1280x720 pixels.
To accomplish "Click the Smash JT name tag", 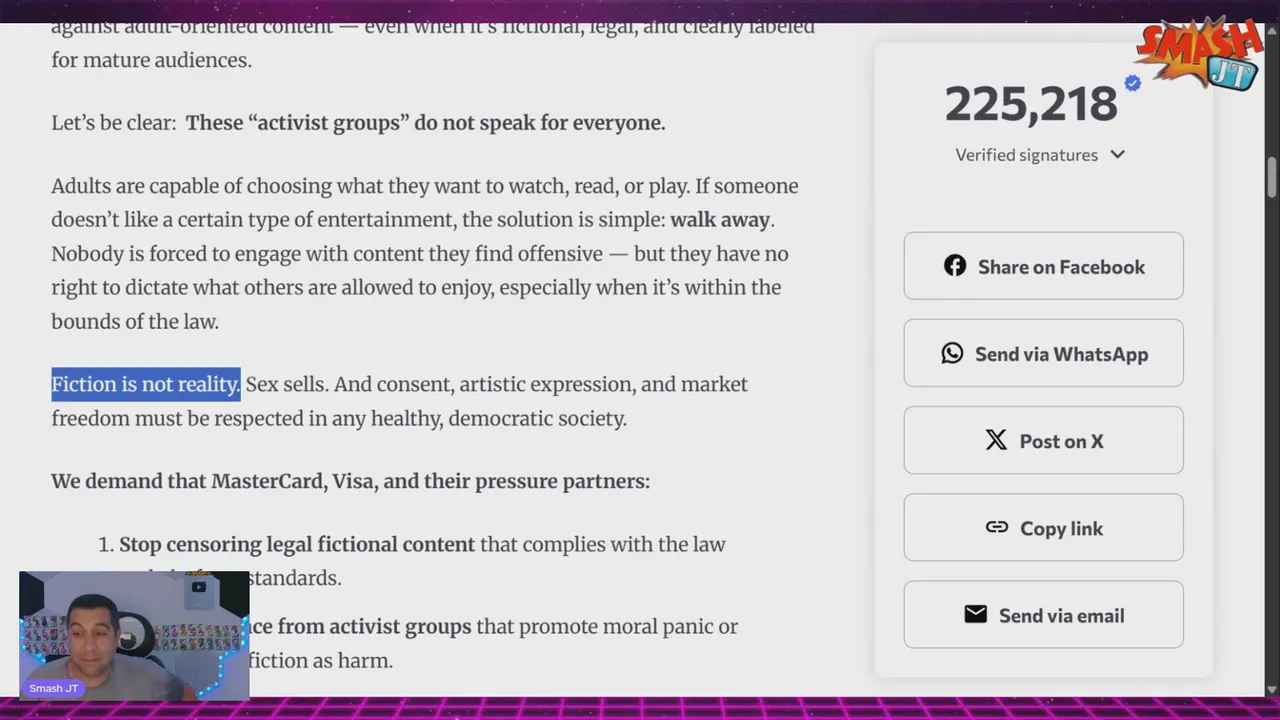I will click(x=54, y=688).
